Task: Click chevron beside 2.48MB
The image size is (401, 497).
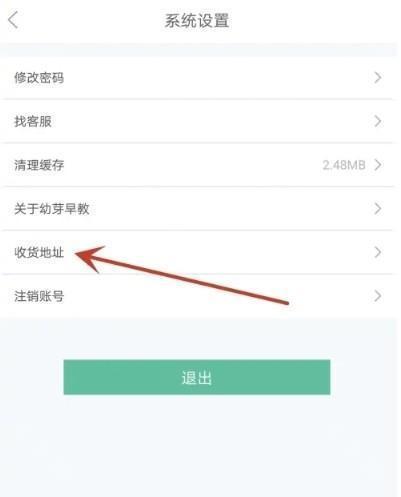Action: 378,165
